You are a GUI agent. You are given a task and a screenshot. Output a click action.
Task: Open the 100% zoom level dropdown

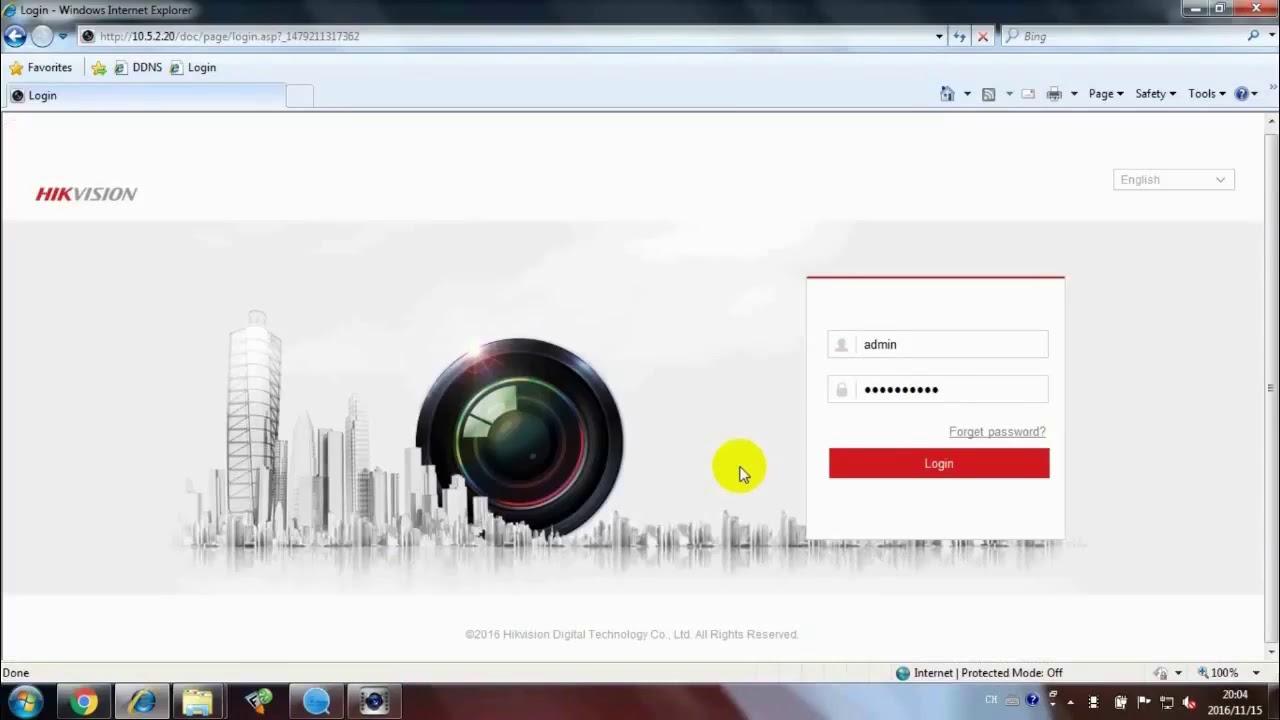click(x=1257, y=673)
